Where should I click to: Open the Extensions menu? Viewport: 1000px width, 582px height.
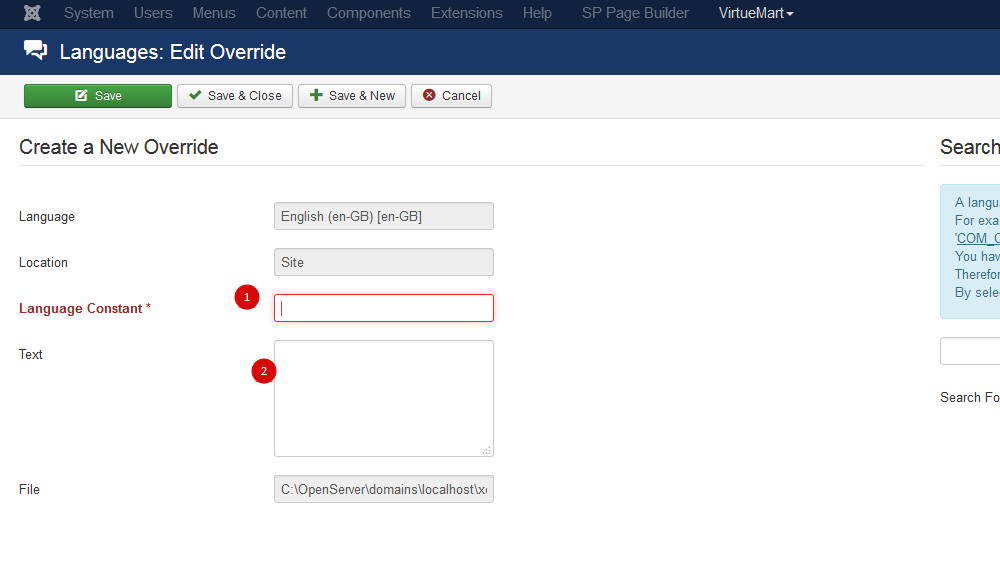coord(466,13)
